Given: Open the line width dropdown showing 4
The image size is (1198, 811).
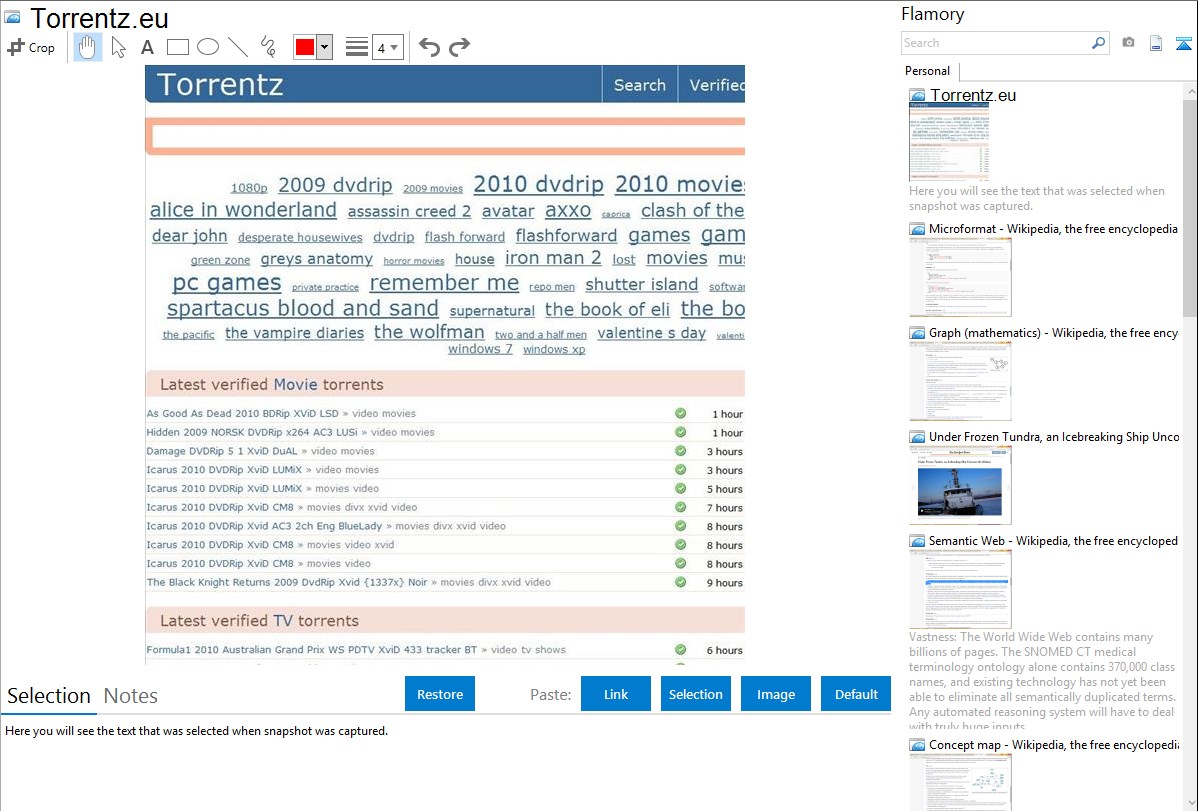Looking at the screenshot, I should click(387, 47).
